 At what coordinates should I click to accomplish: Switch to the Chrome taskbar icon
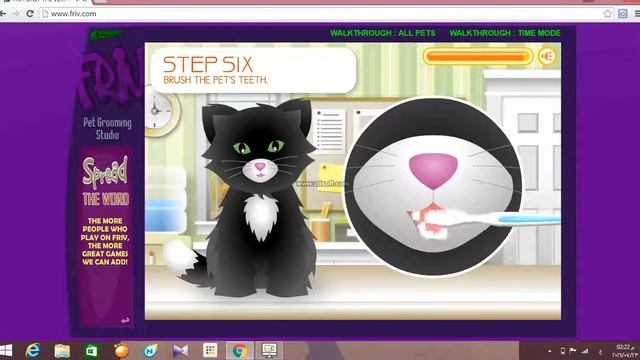240,351
